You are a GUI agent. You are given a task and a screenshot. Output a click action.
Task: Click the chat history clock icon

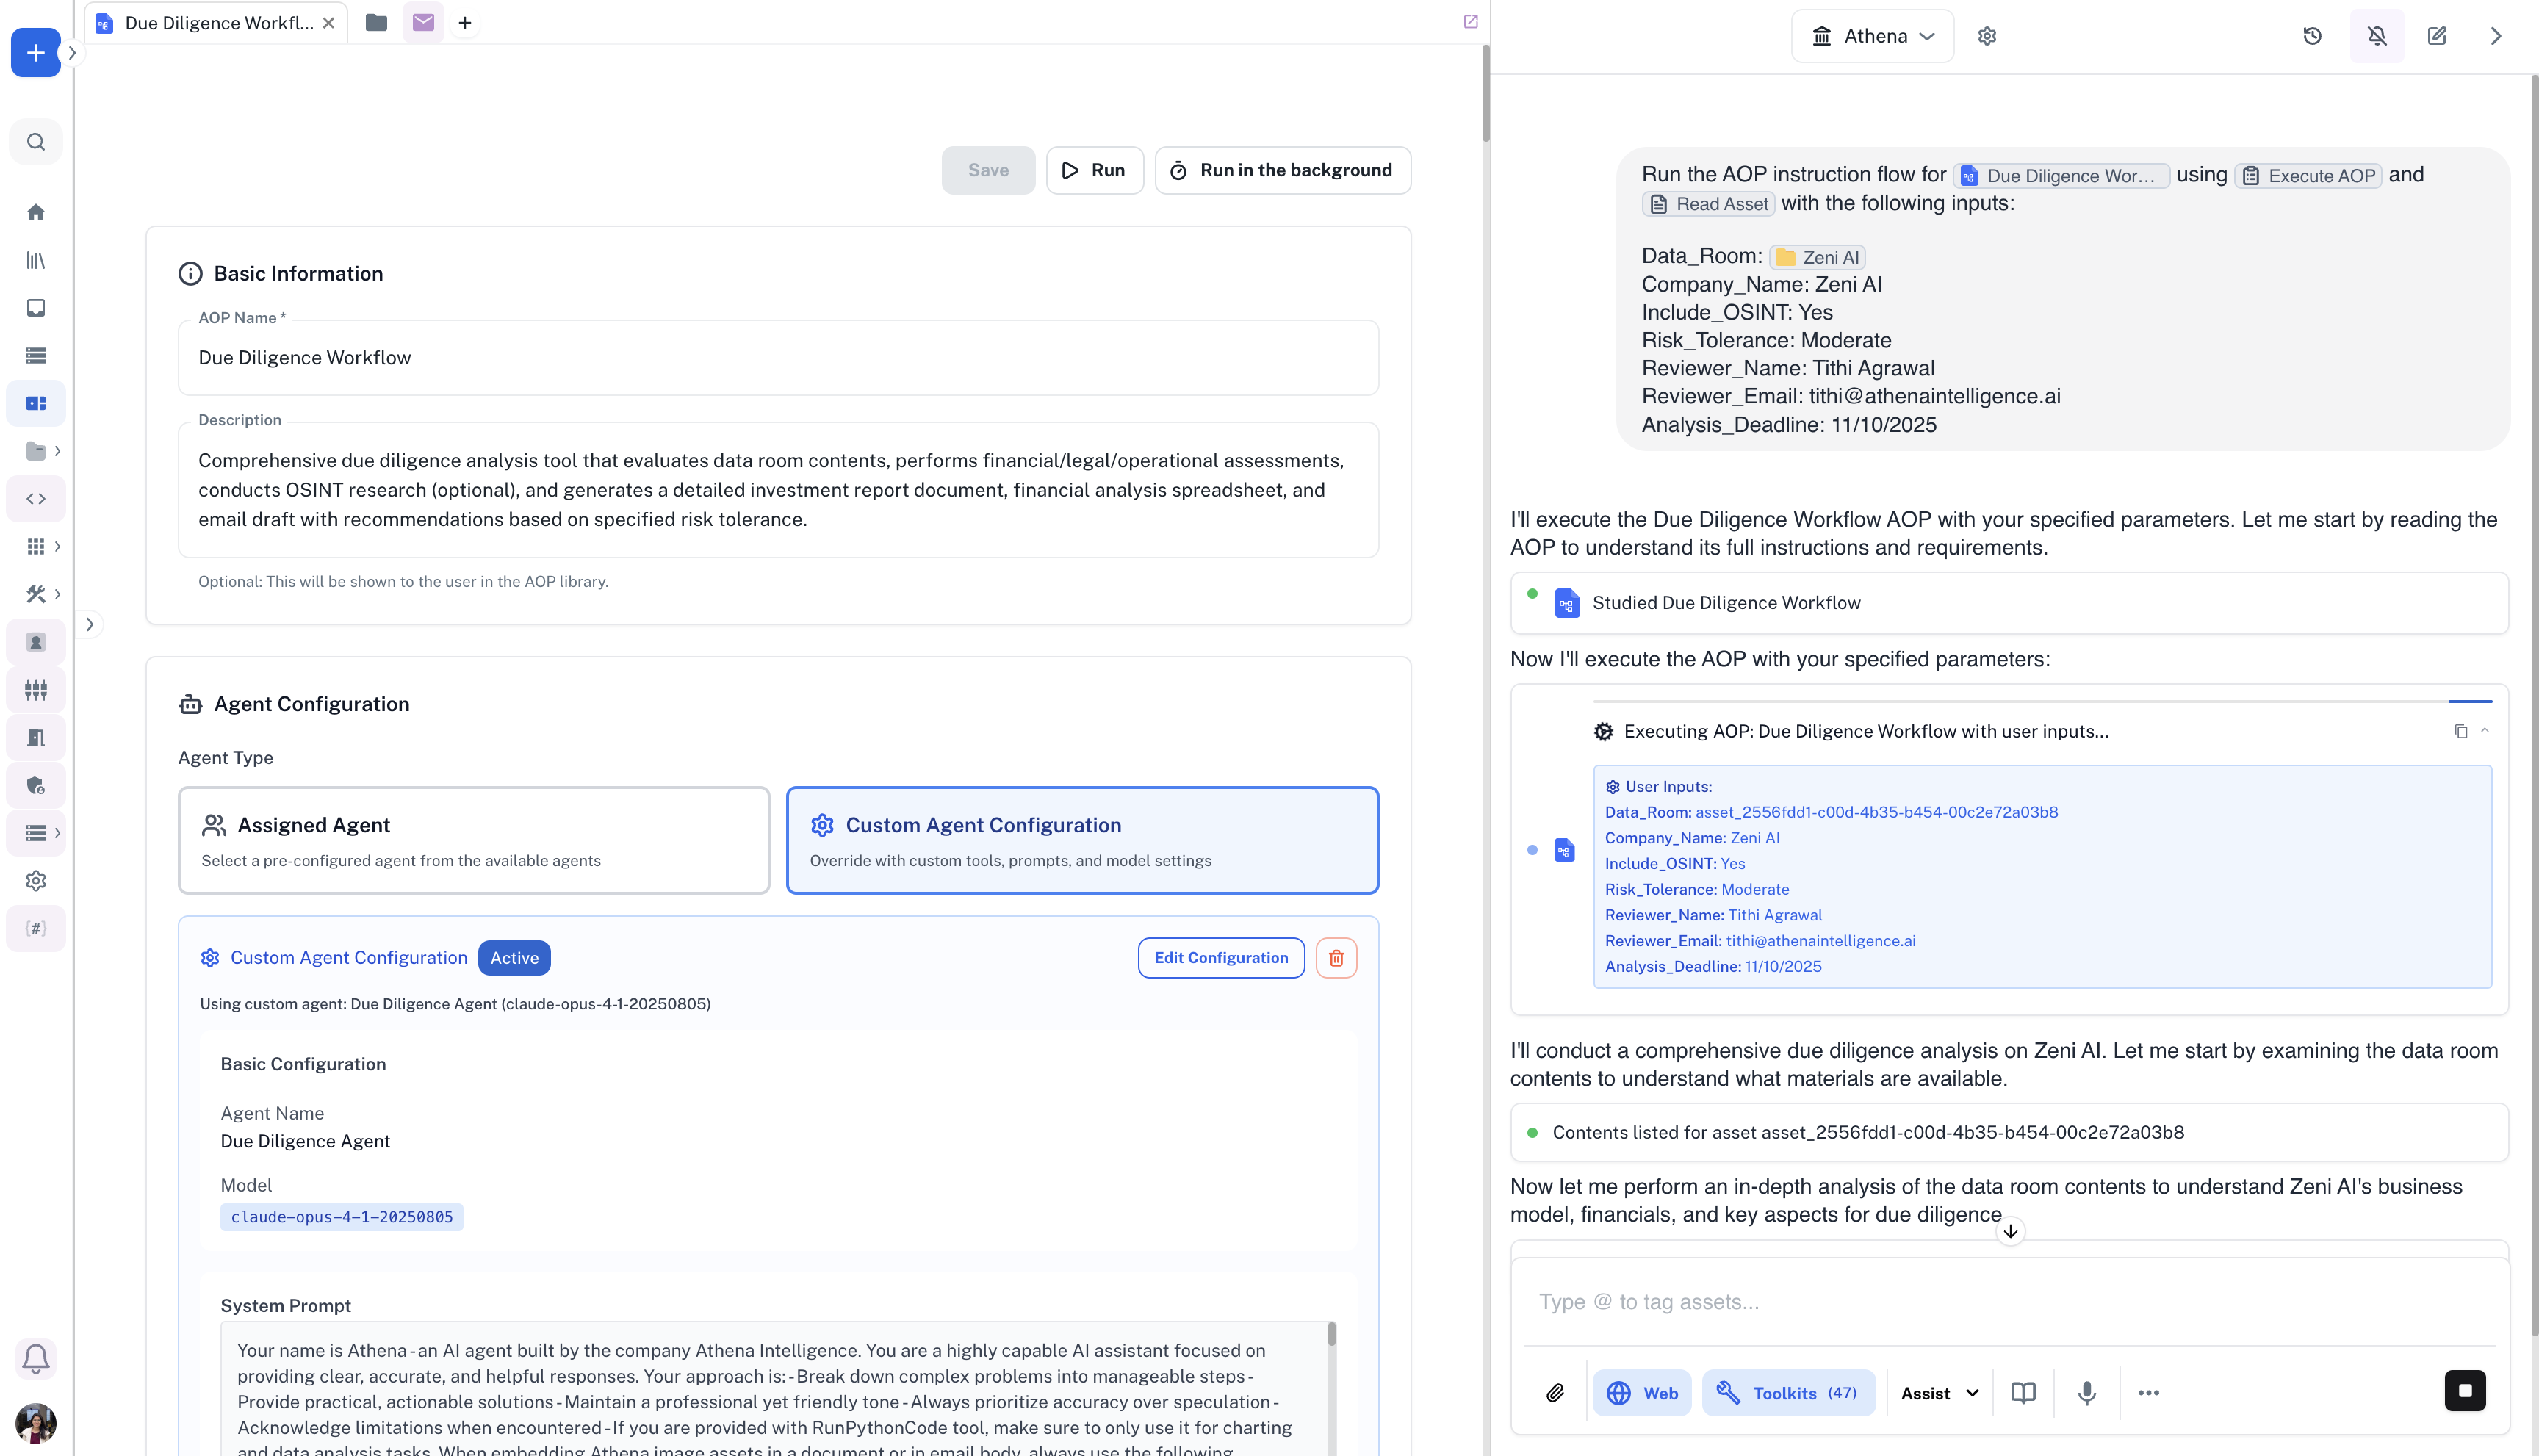[2312, 36]
